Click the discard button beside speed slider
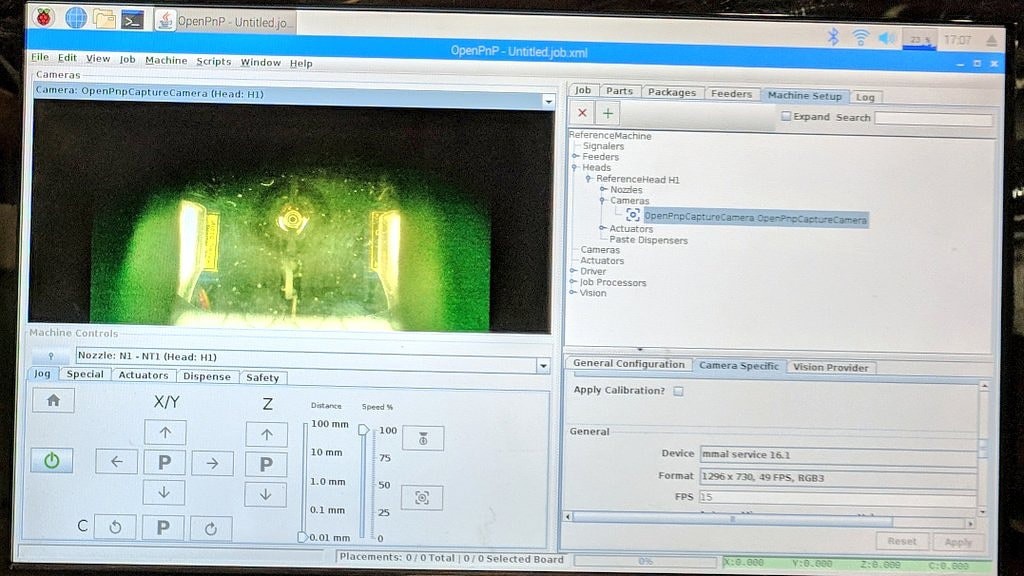1024x576 pixels. pyautogui.click(x=423, y=438)
